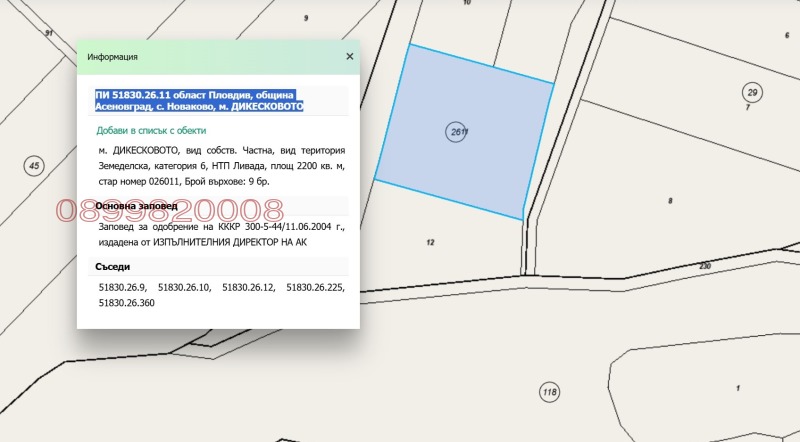
Task: Click the 'Информация' popup header
Action: click(113, 57)
